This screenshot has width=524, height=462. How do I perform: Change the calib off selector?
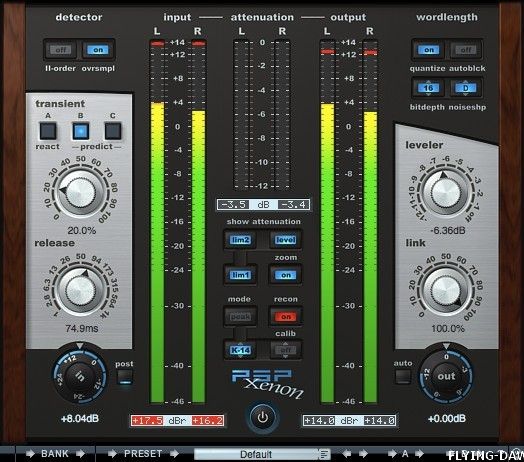tap(286, 350)
